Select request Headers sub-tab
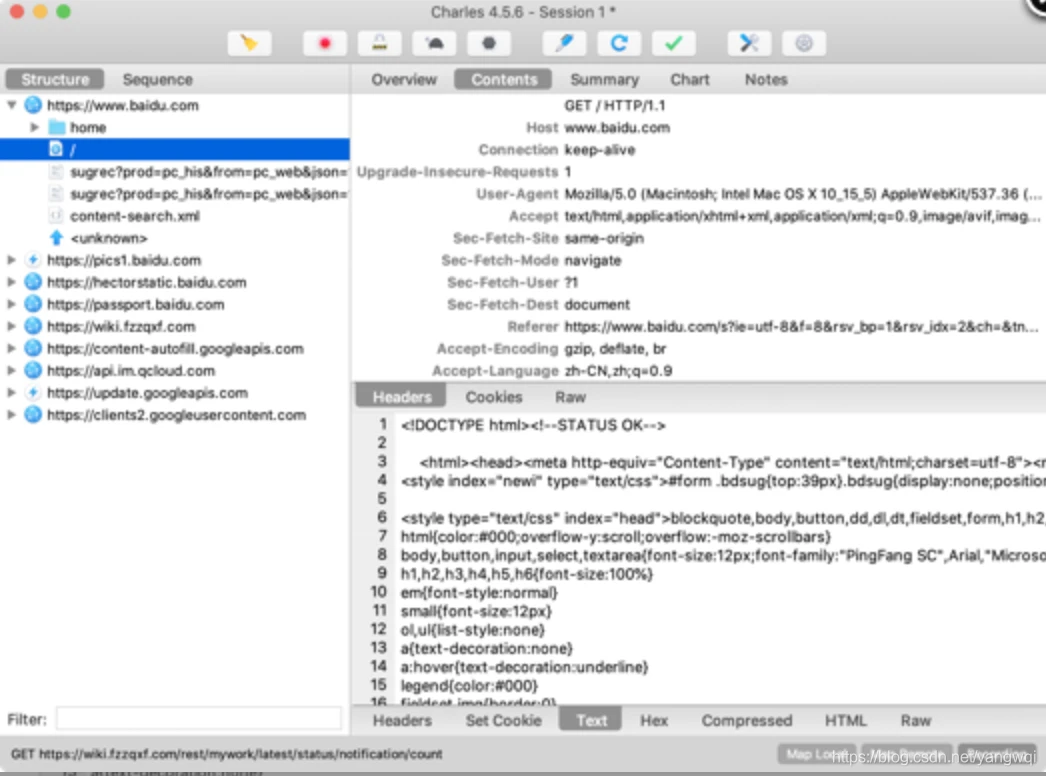Image resolution: width=1046 pixels, height=776 pixels. (402, 396)
